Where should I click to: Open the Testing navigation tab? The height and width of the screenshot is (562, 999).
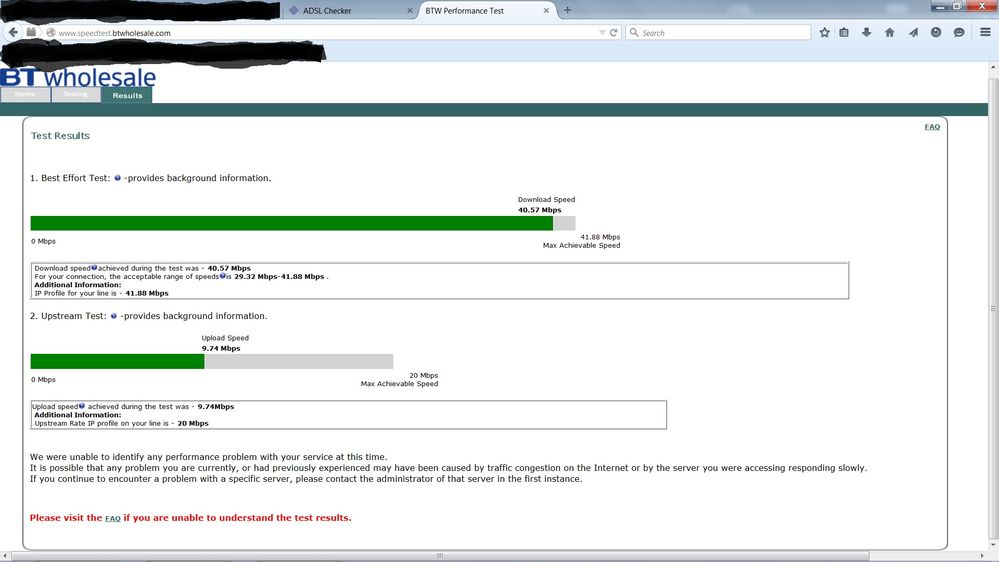pos(75,95)
